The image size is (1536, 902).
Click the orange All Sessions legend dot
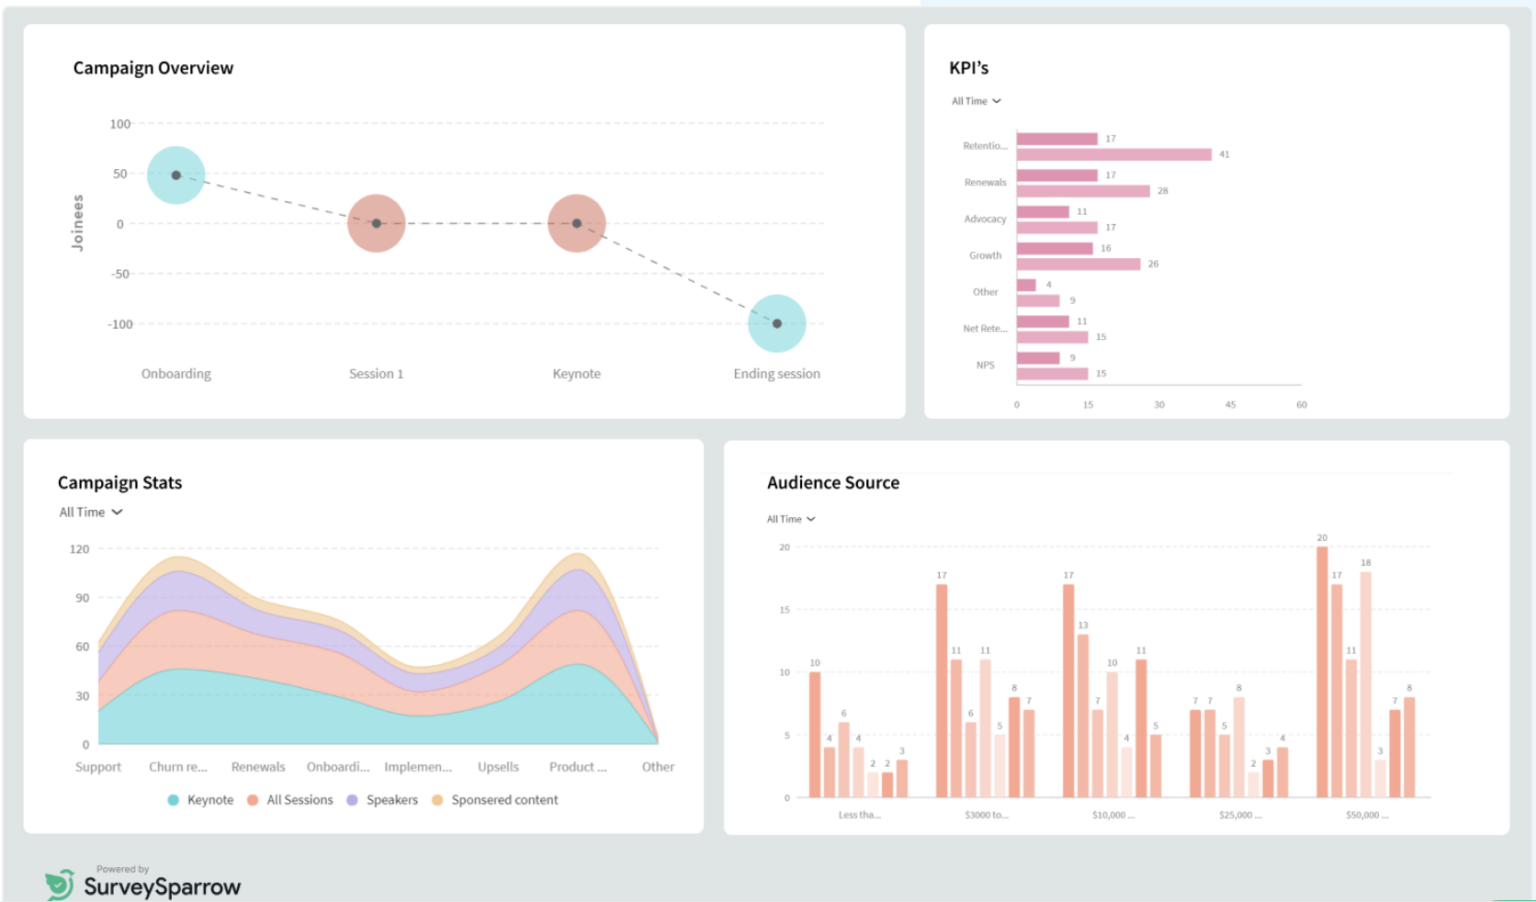[x=253, y=800]
